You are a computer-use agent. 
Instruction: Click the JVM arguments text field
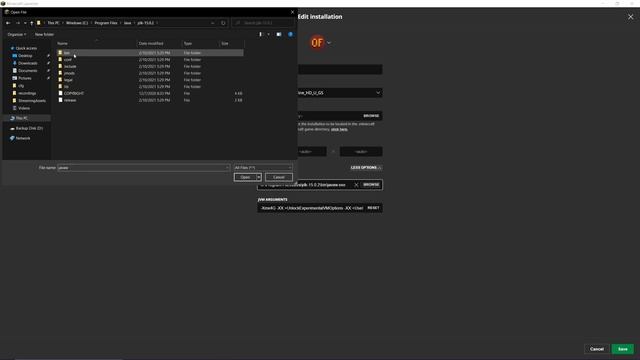[311, 208]
